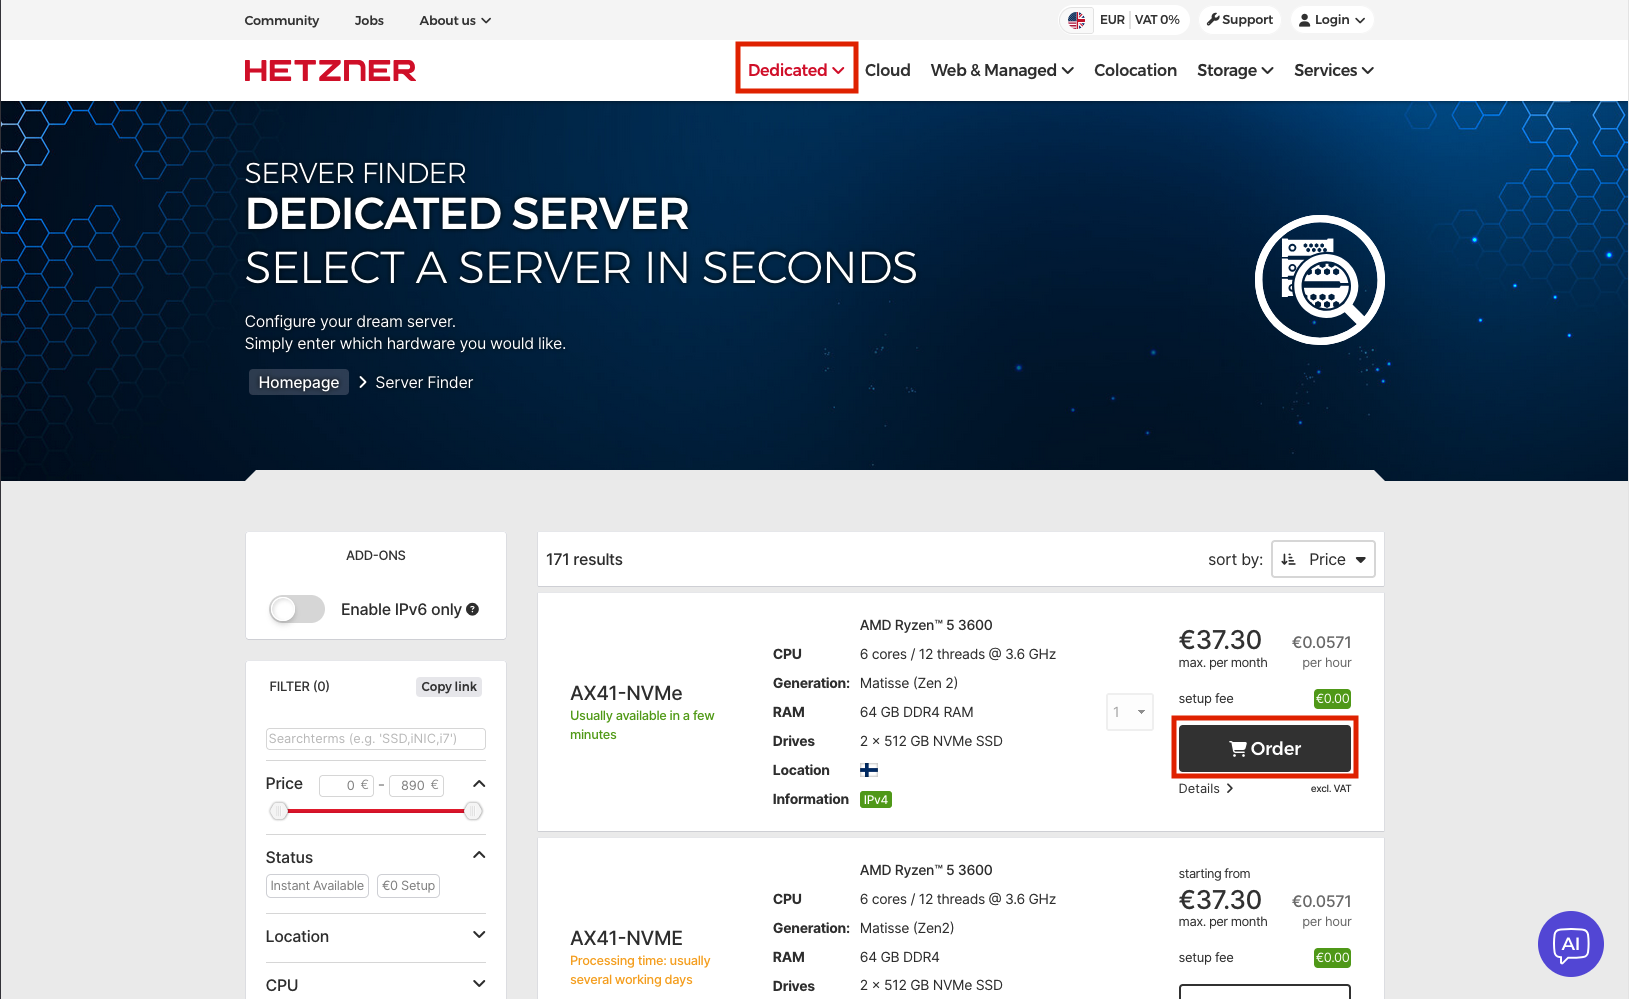Click the server finder magnifier icon
The image size is (1629, 999).
[x=1319, y=280]
